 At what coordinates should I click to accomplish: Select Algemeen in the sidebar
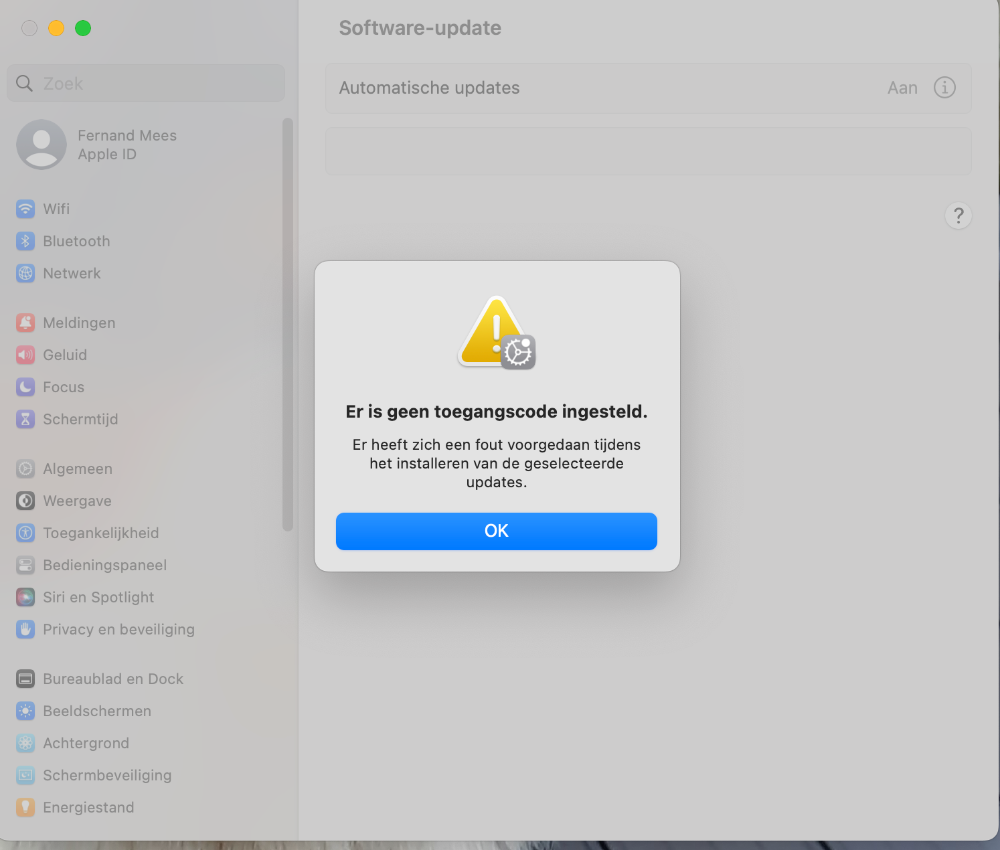pos(78,469)
